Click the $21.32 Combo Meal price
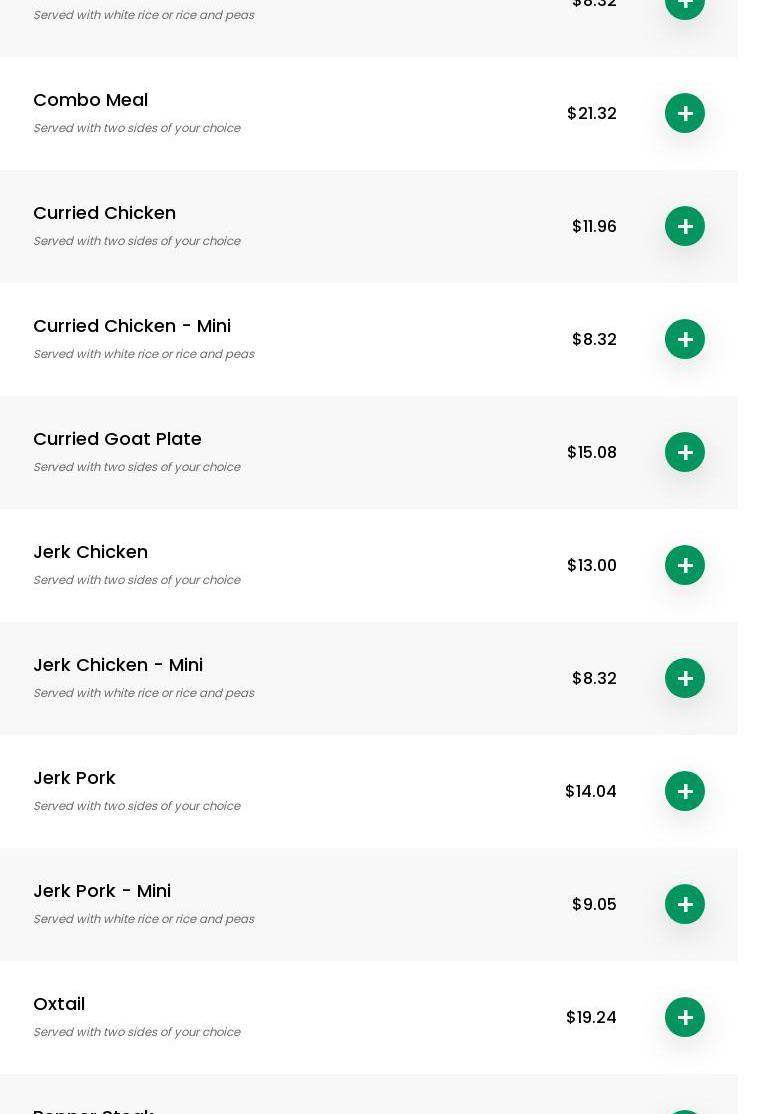Image resolution: width=770 pixels, height=1114 pixels. click(591, 113)
